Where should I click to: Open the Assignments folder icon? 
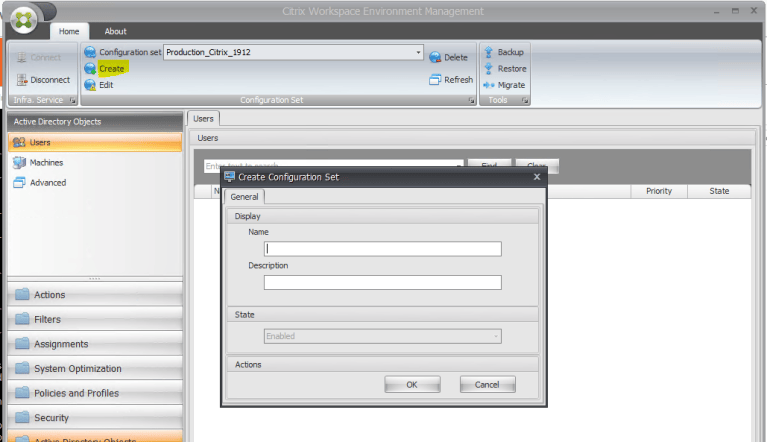pos(22,343)
